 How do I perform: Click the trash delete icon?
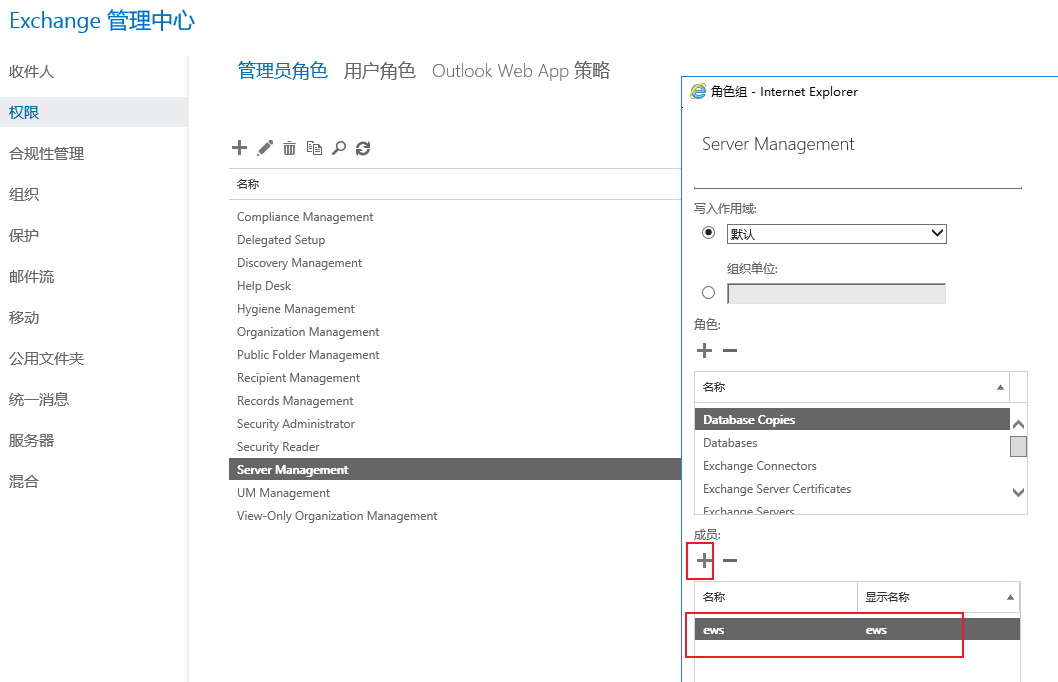[x=289, y=148]
